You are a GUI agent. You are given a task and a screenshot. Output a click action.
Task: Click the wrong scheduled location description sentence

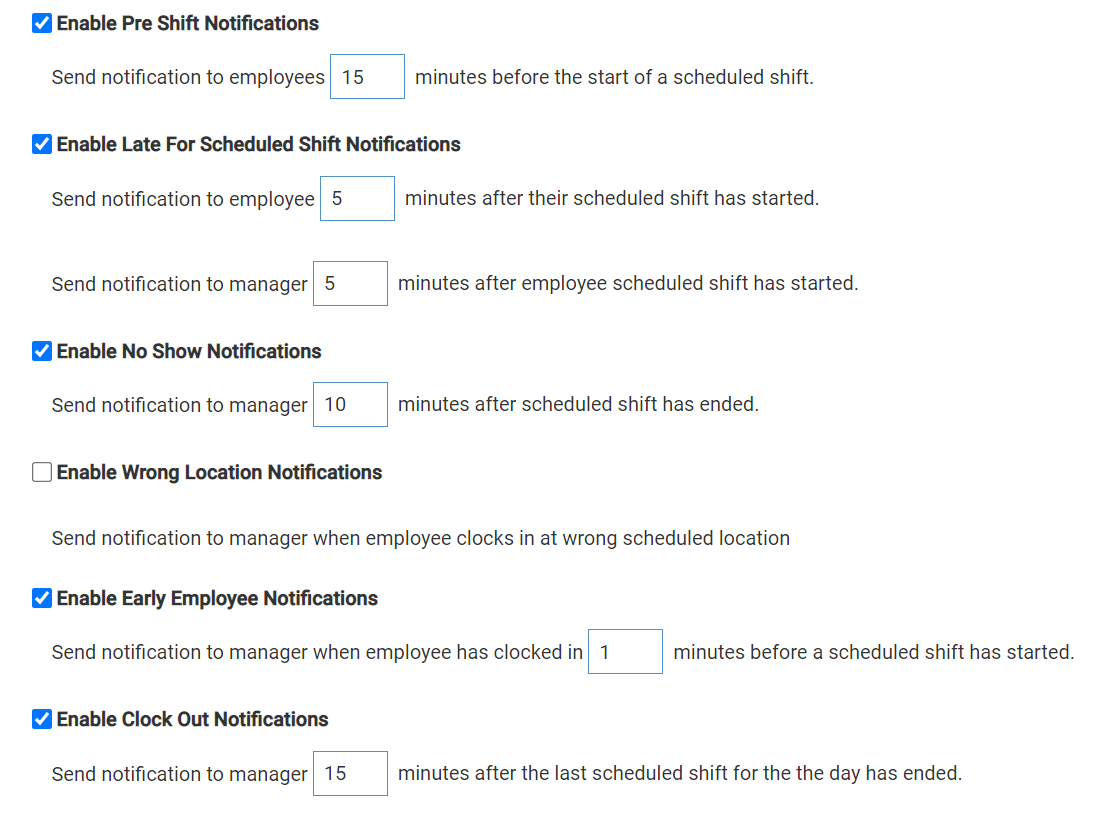click(420, 538)
